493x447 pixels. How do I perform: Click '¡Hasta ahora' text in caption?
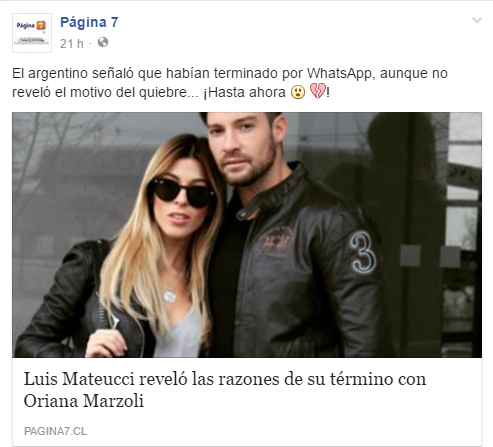244,92
